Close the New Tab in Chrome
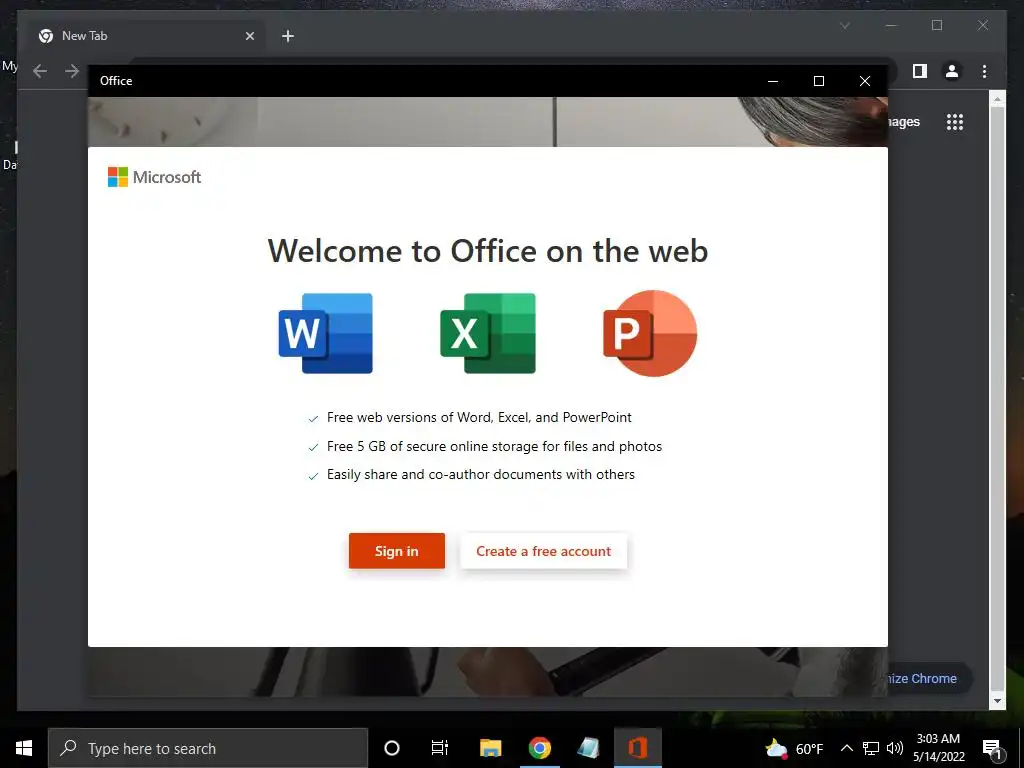1024x768 pixels. pyautogui.click(x=249, y=36)
